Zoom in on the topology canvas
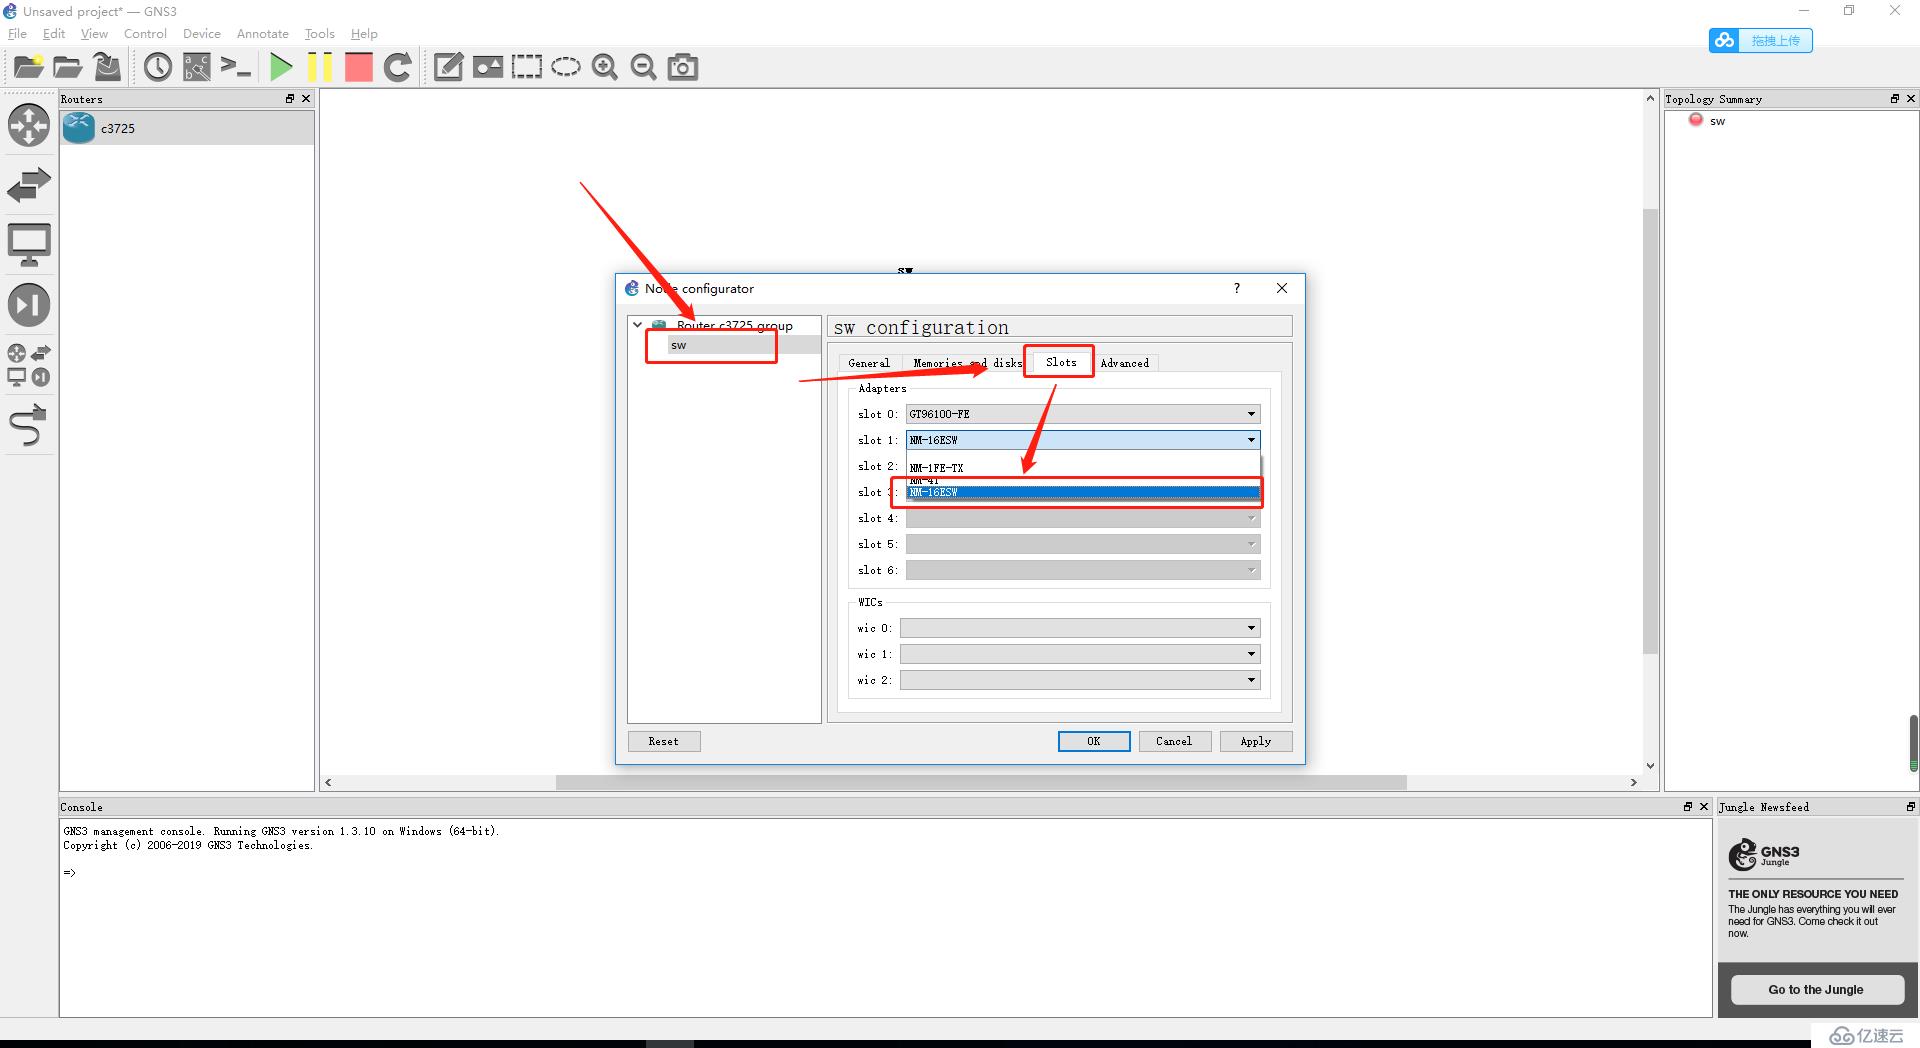This screenshot has height=1048, width=1920. click(605, 67)
